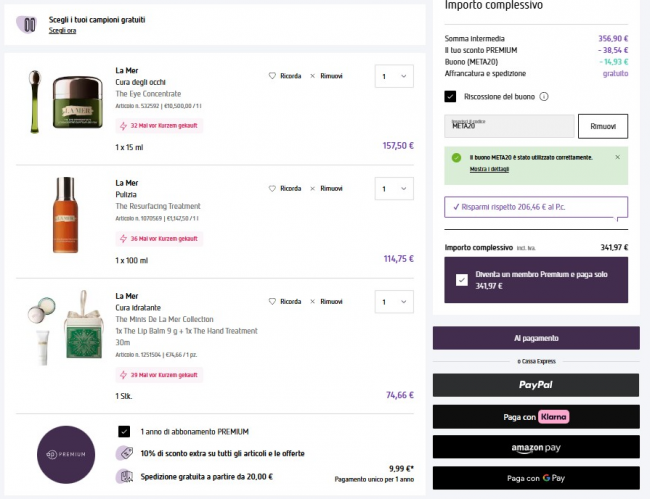The height and width of the screenshot is (499, 650).
Task: Open quantity dropdown for The Eye Concentrate
Action: 393,76
